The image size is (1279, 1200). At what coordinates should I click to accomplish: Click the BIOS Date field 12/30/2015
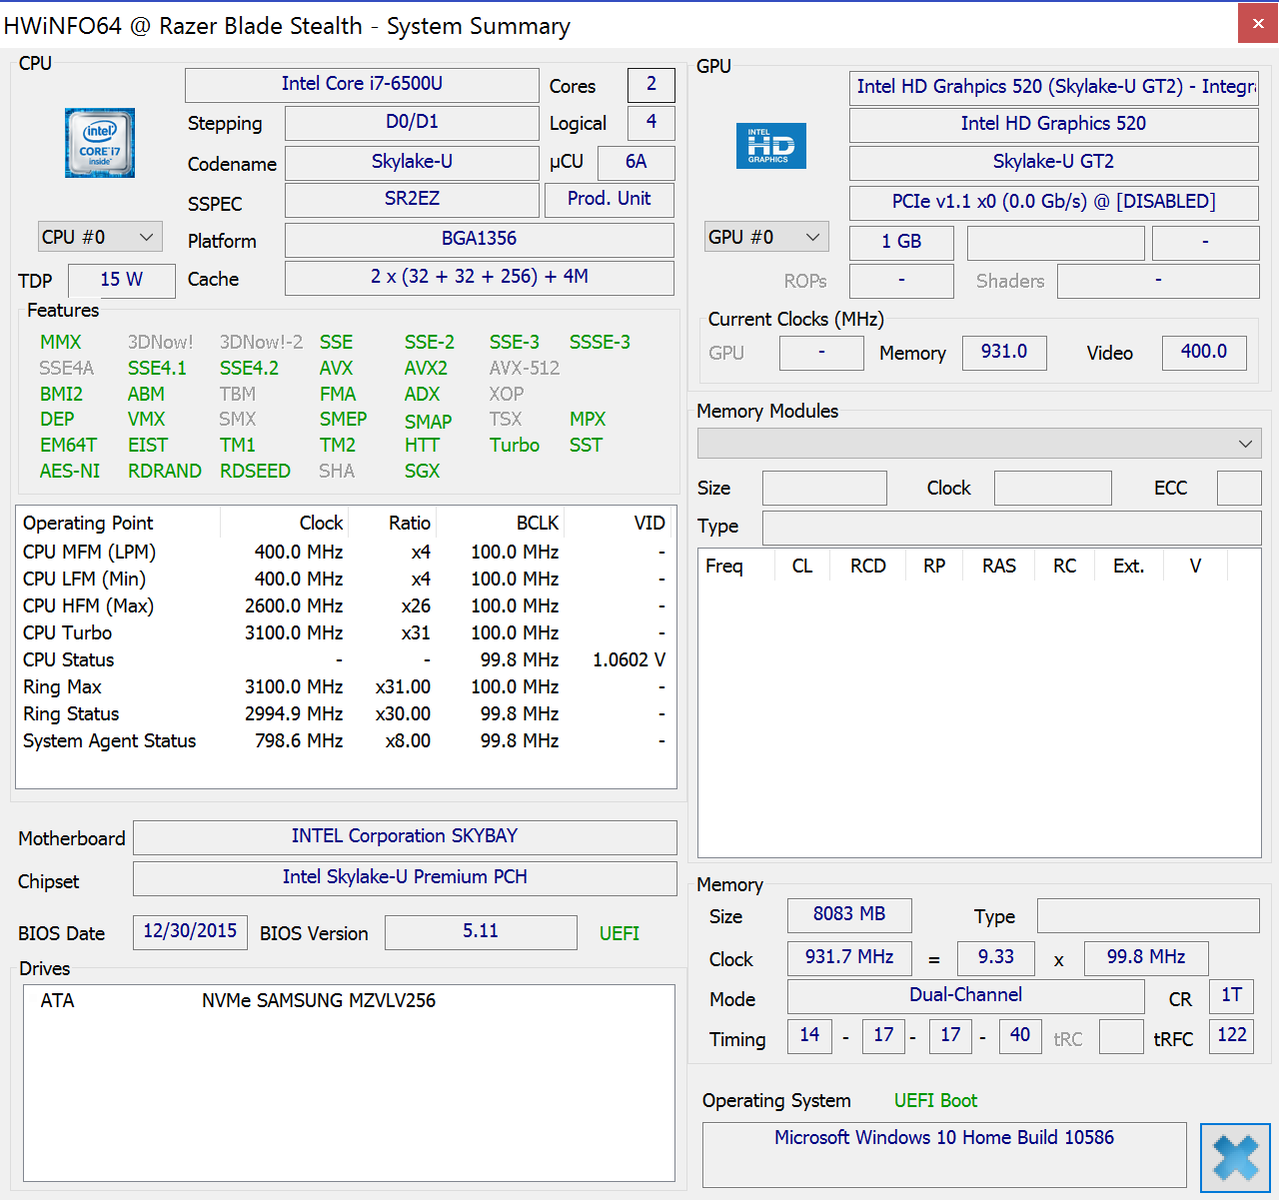[x=190, y=931]
